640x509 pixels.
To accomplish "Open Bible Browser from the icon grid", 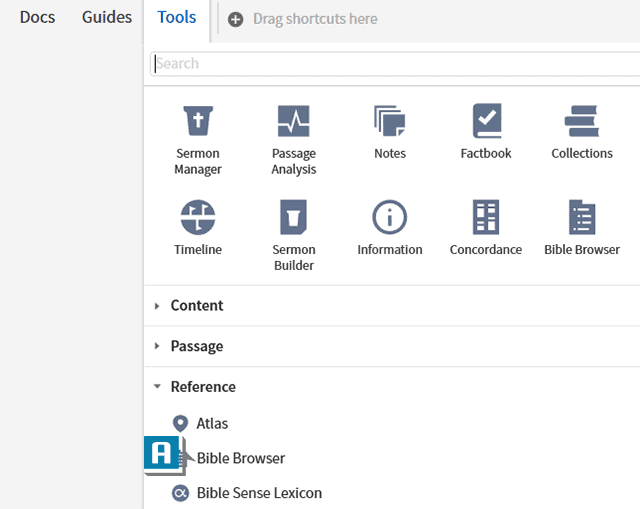I will tap(582, 228).
